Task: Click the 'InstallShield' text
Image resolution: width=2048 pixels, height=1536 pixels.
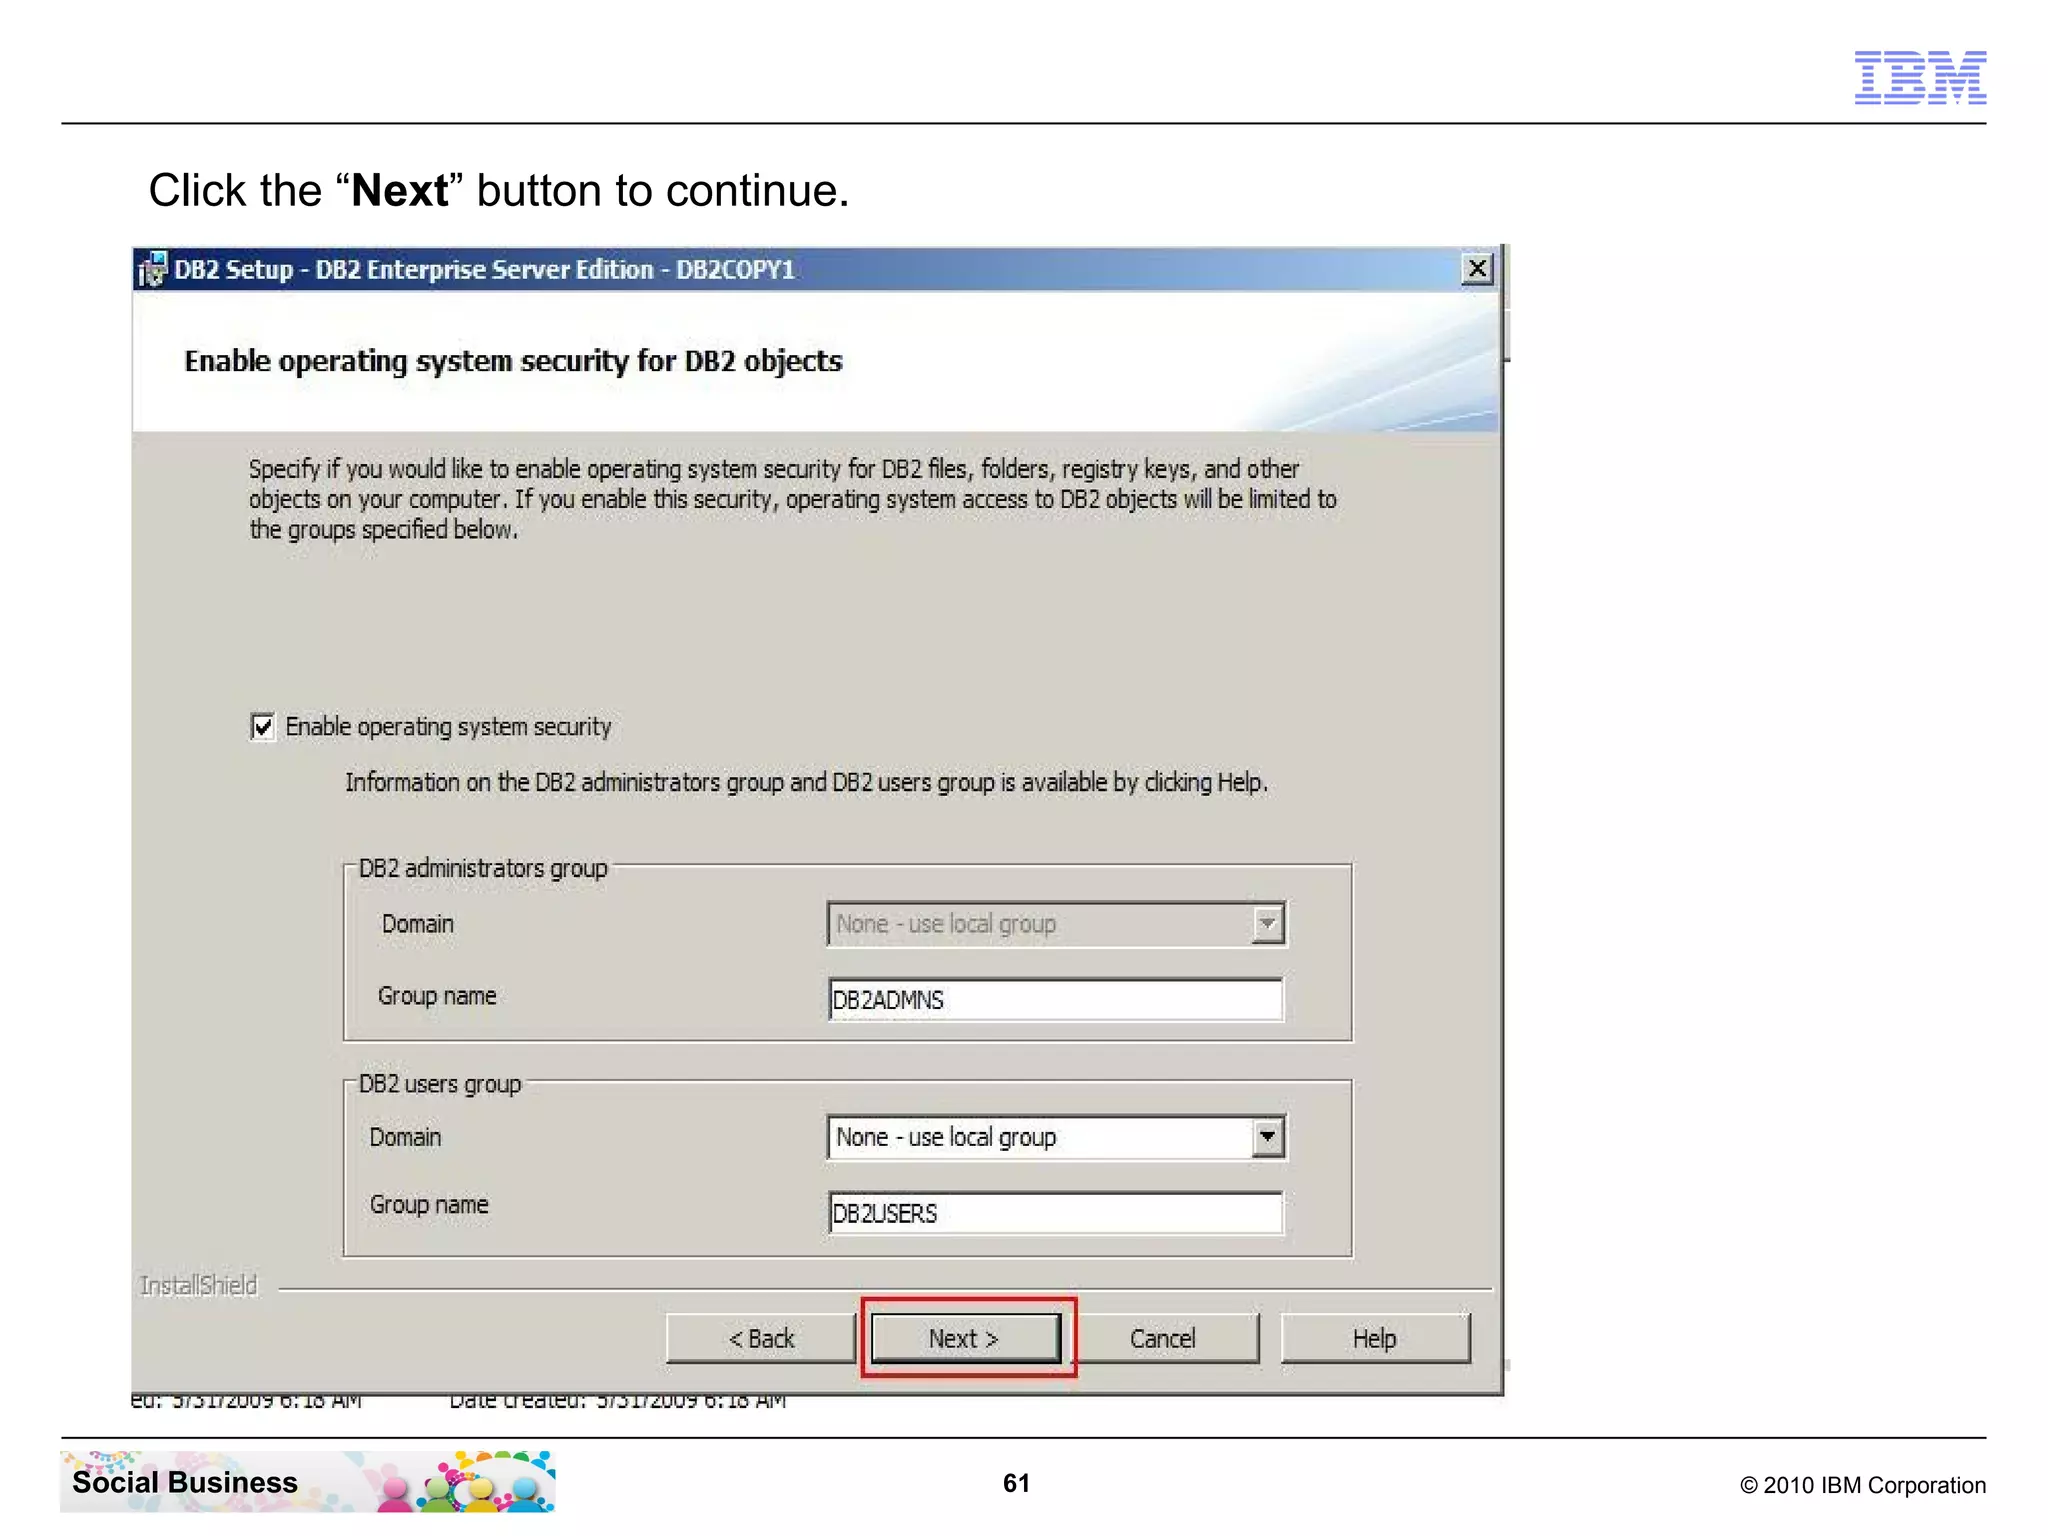Action: click(198, 1285)
